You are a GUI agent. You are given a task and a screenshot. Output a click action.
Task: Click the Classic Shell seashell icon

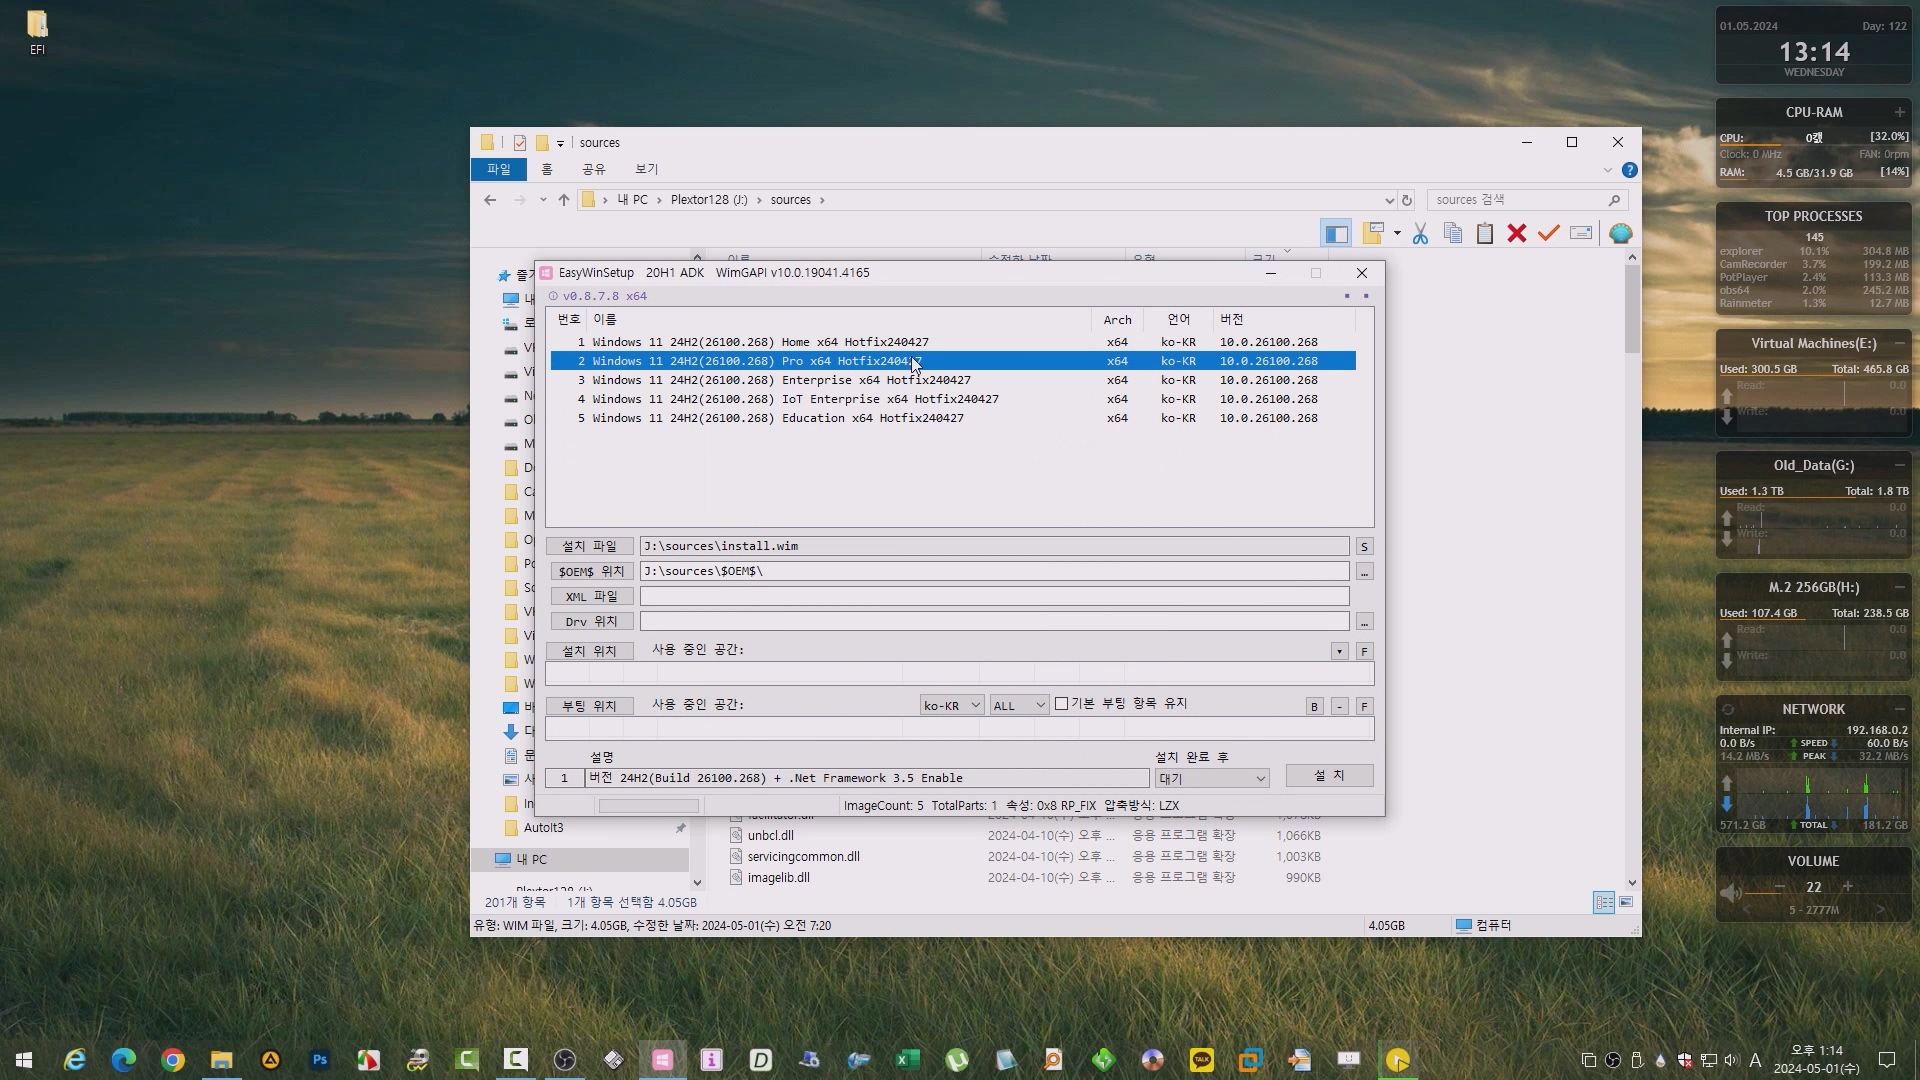1621,233
